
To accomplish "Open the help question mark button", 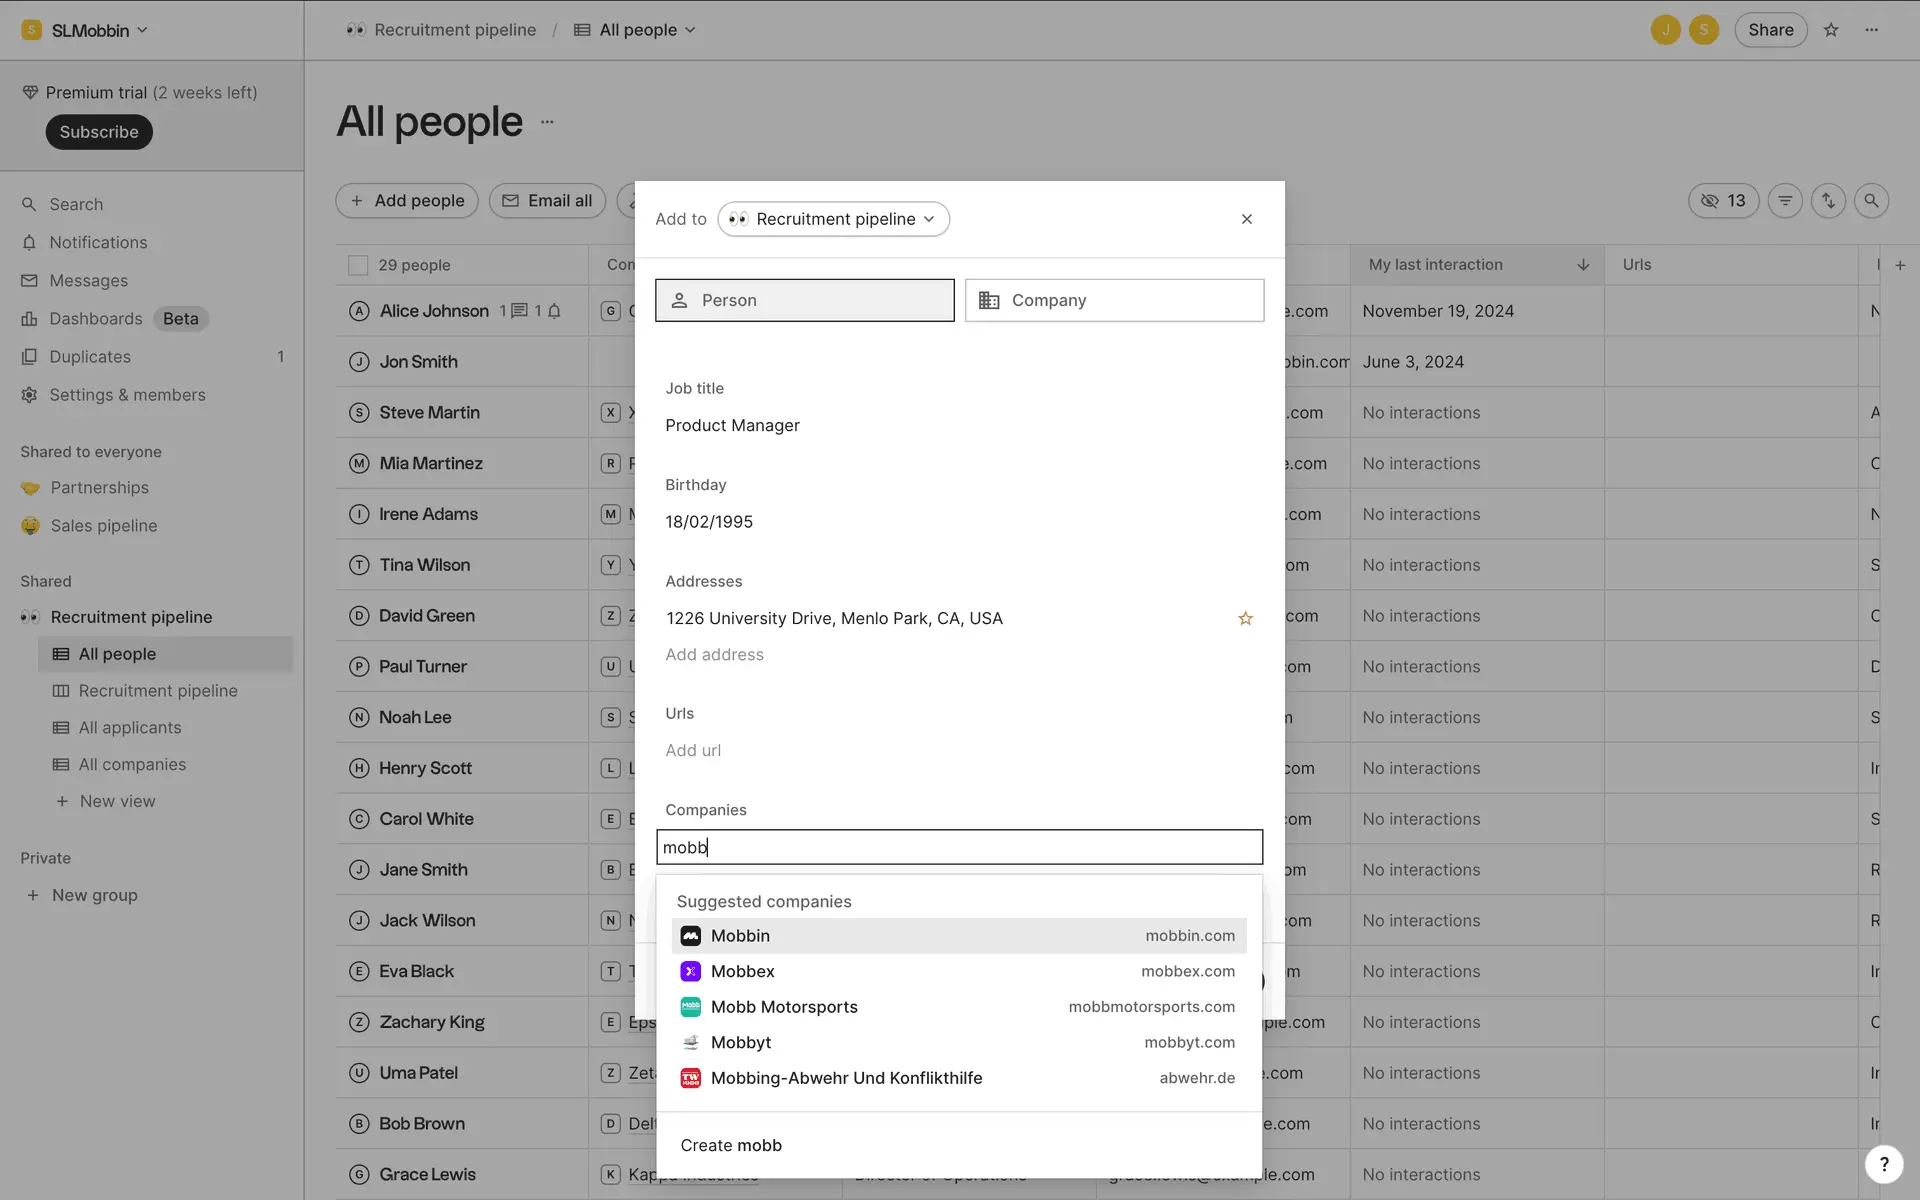I will click(x=1884, y=1163).
